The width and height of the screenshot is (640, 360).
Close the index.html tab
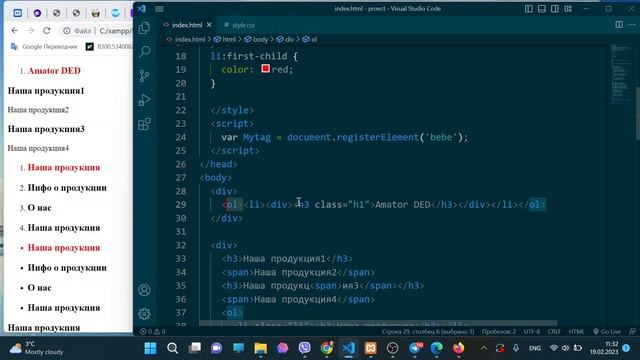[x=209, y=25]
